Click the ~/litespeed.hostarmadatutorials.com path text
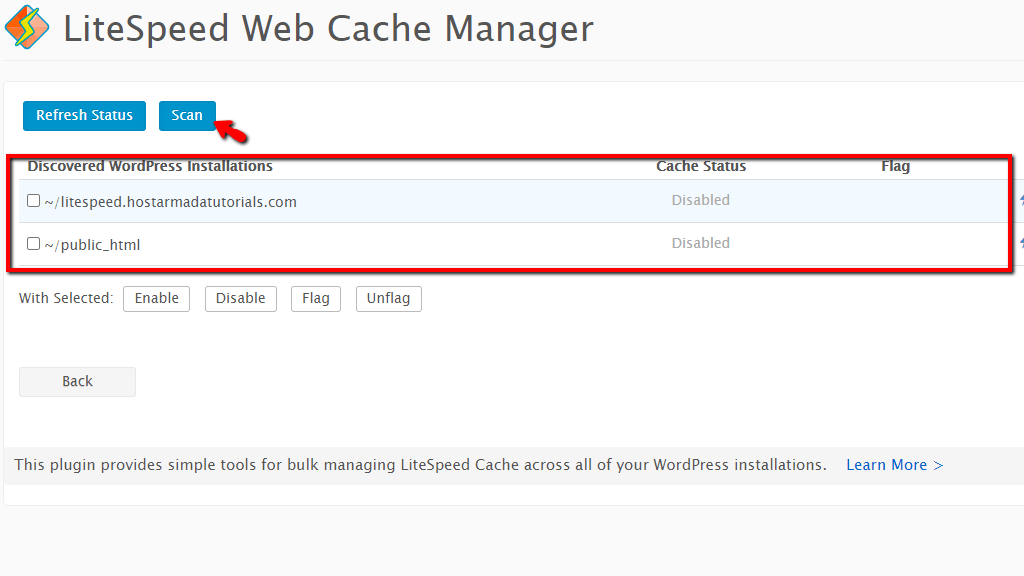Screen dimensions: 1024x576 pyautogui.click(x=170, y=202)
